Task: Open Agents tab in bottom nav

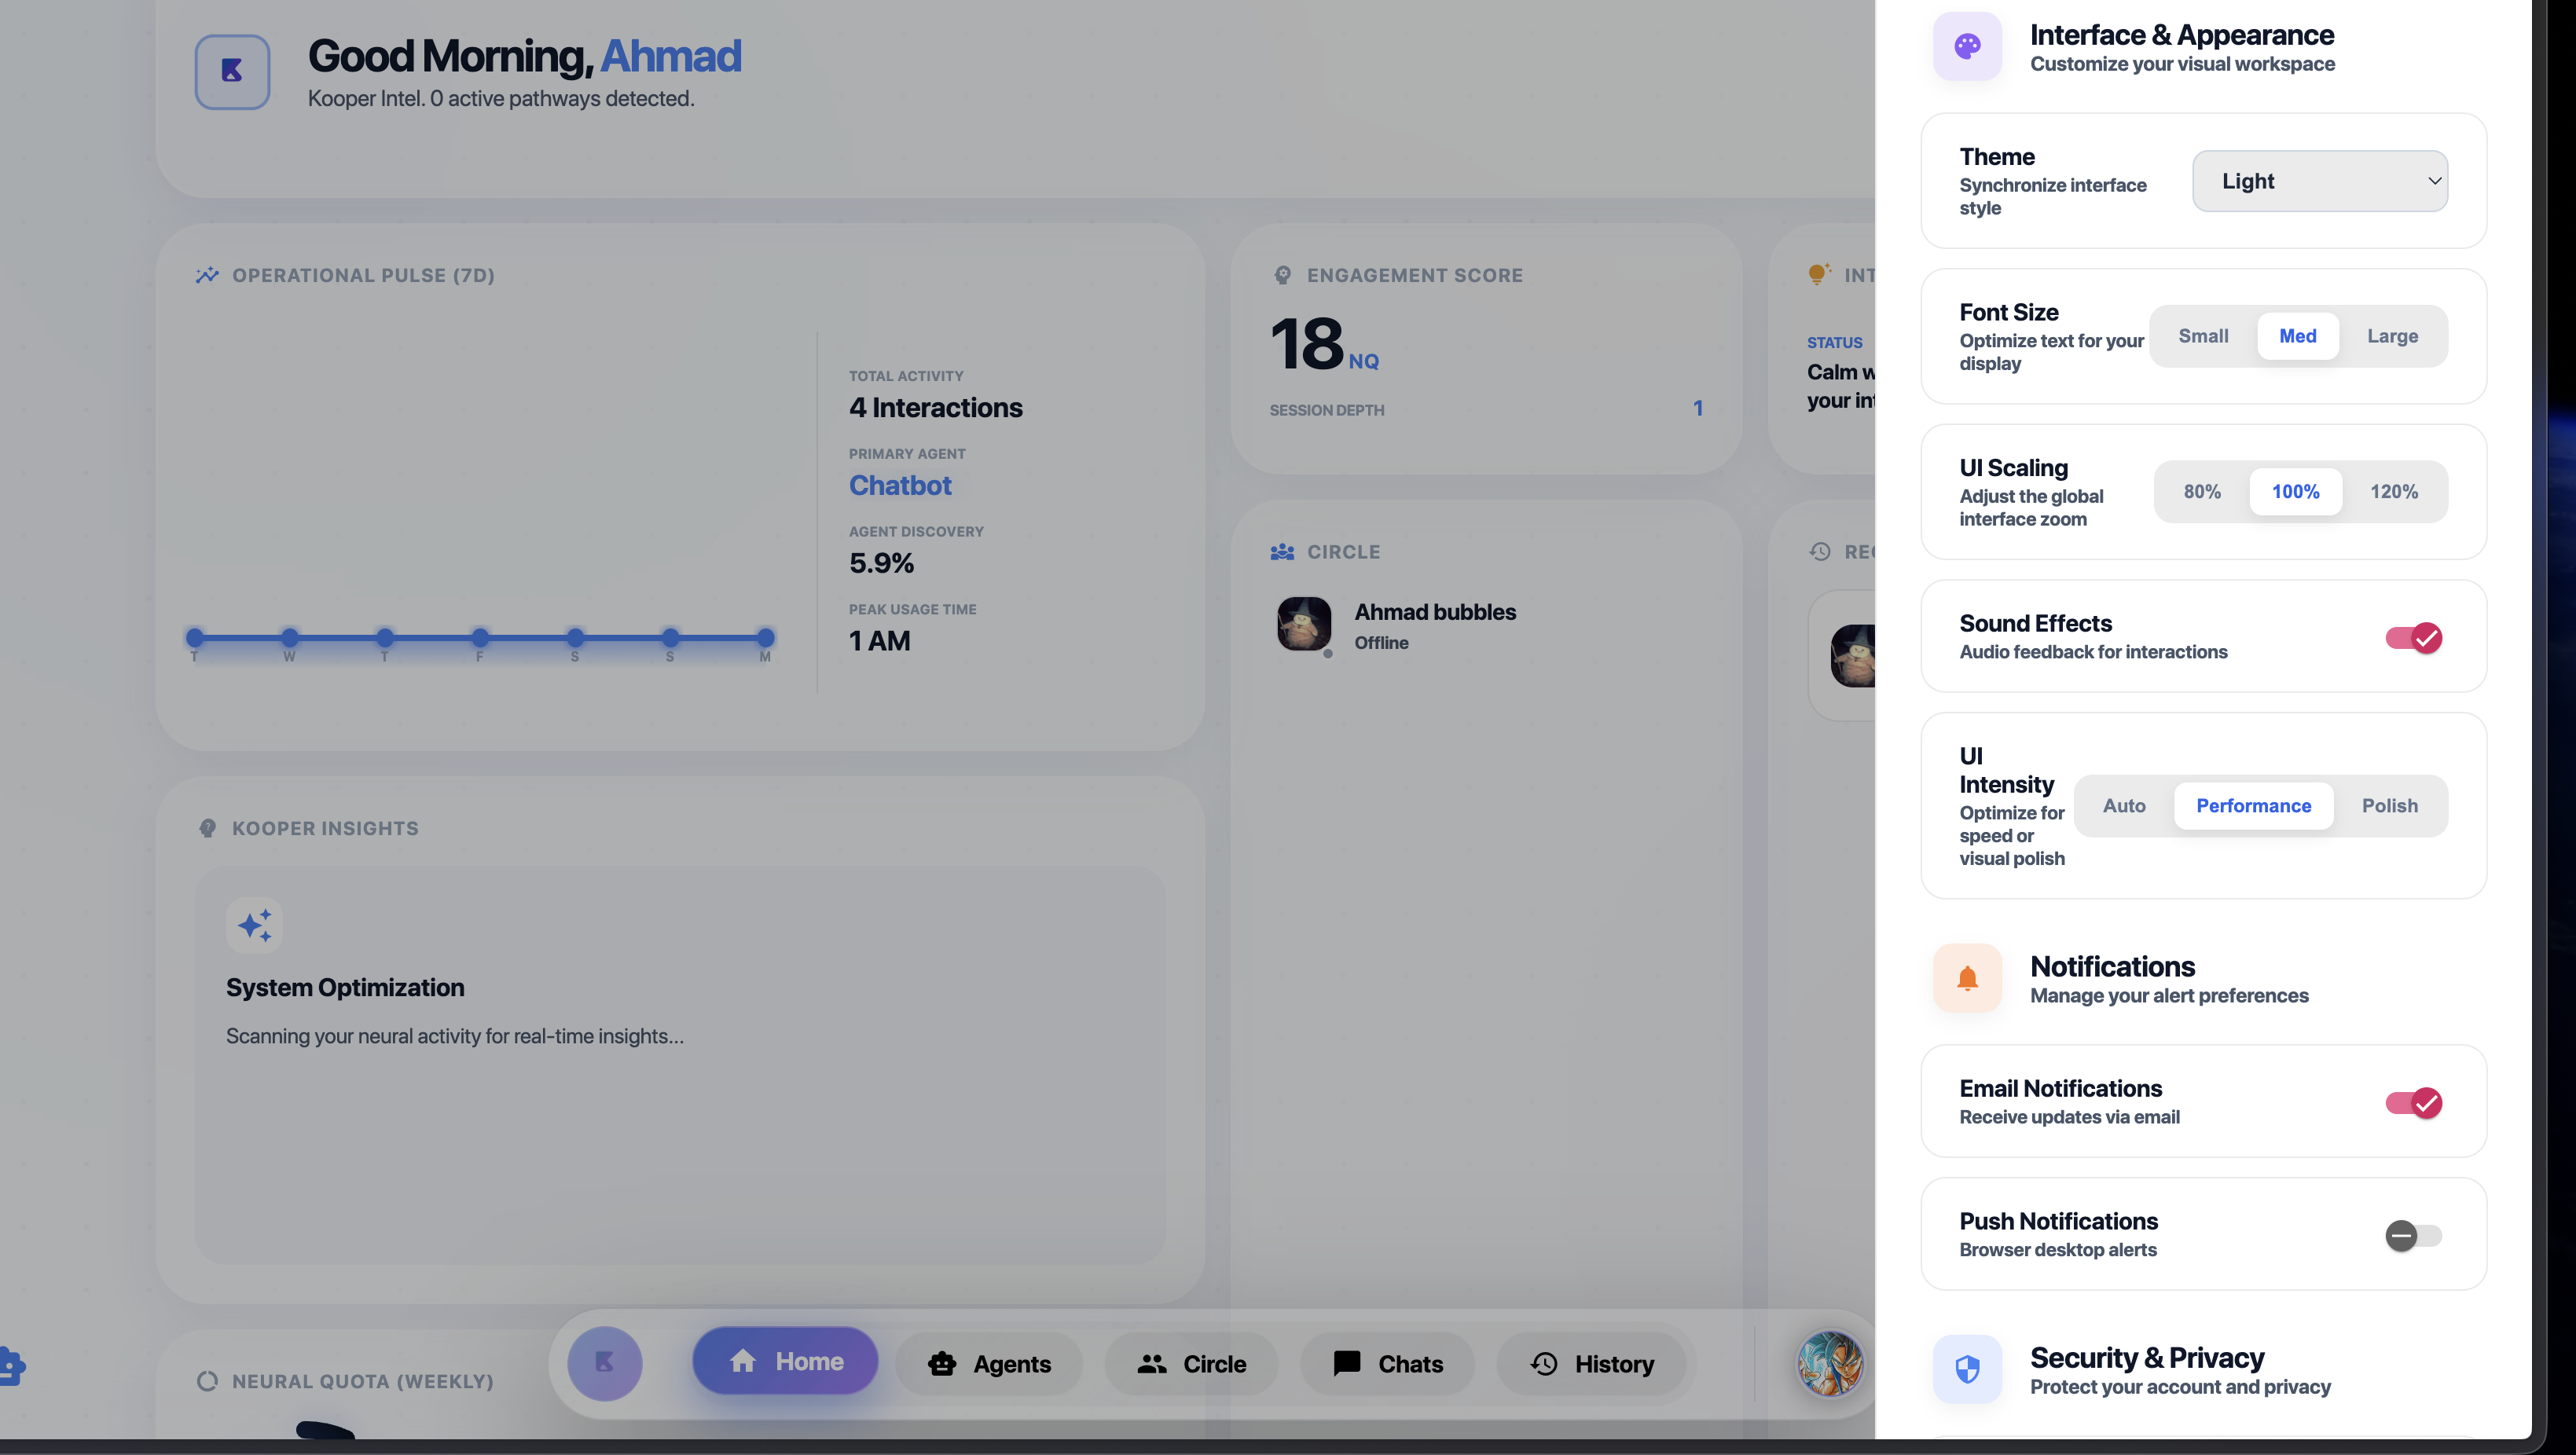Action: coord(989,1364)
